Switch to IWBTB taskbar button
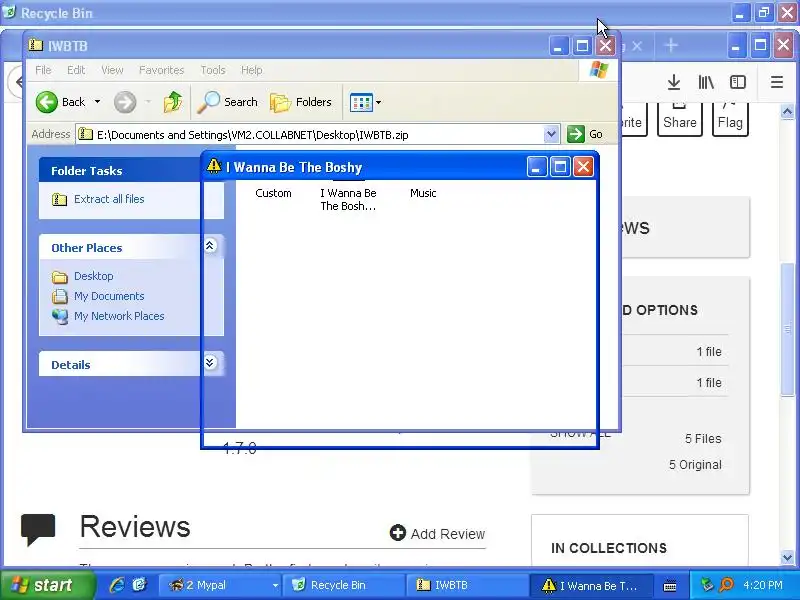The height and width of the screenshot is (600, 800). pos(467,585)
